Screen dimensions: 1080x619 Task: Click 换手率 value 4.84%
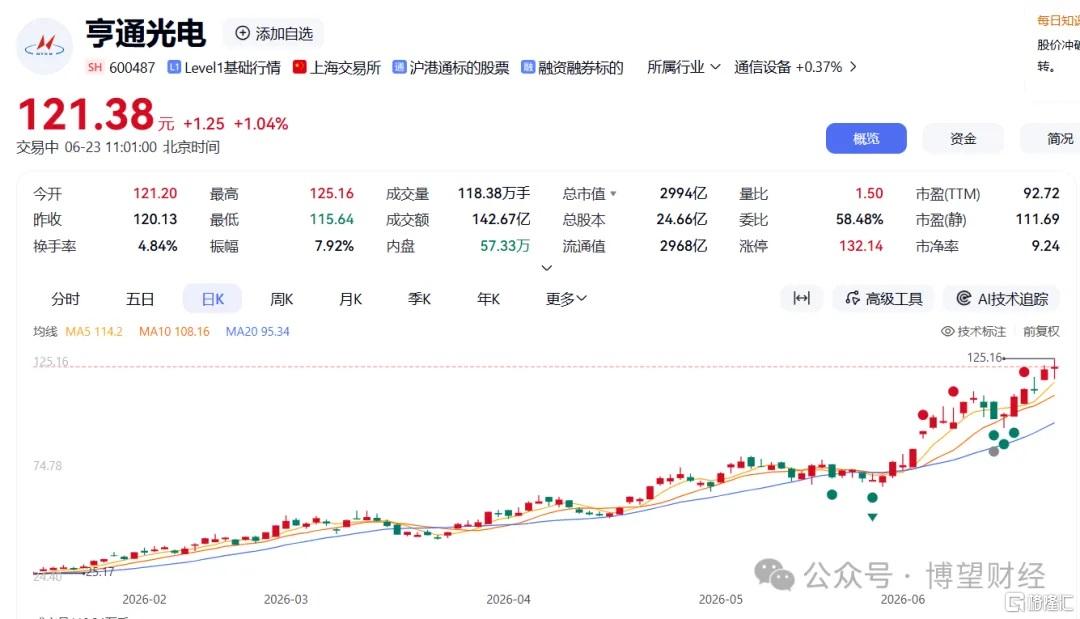tap(157, 246)
